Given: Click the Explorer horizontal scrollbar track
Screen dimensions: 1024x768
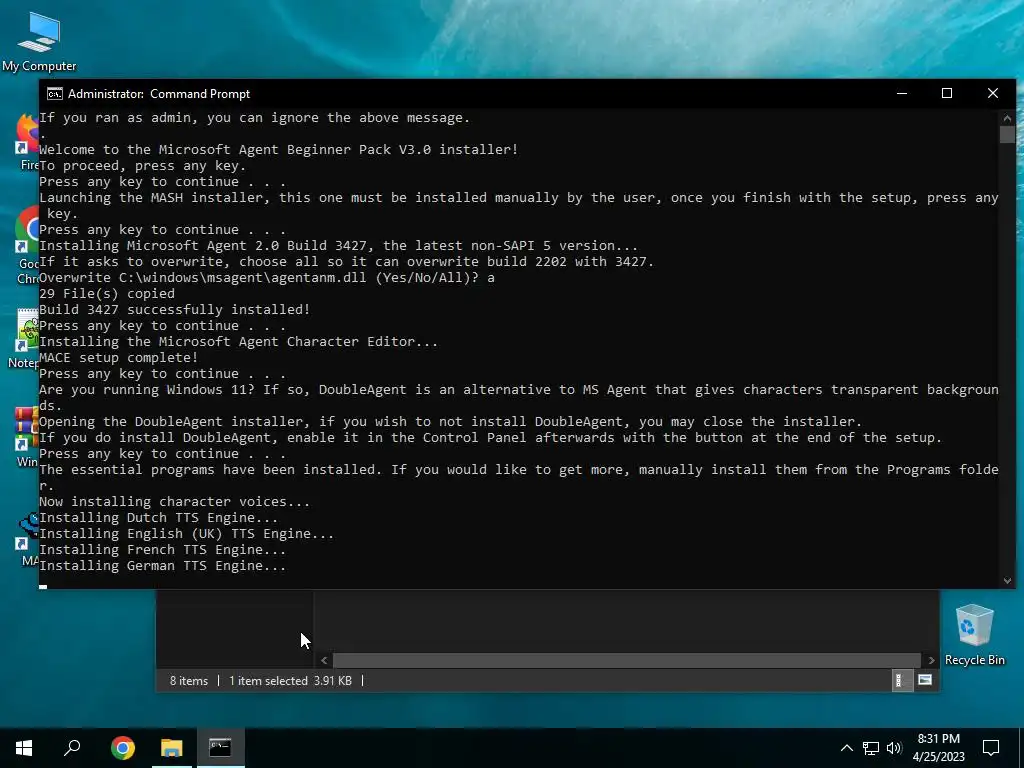Looking at the screenshot, I should pyautogui.click(x=627, y=660).
